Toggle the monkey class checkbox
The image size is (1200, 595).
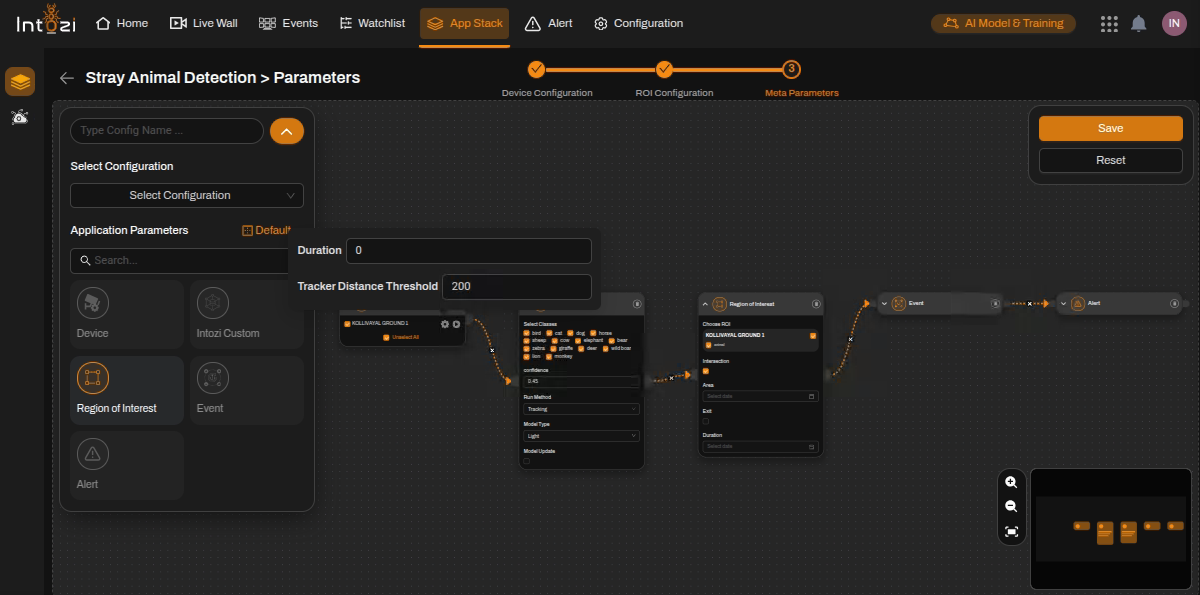point(549,356)
